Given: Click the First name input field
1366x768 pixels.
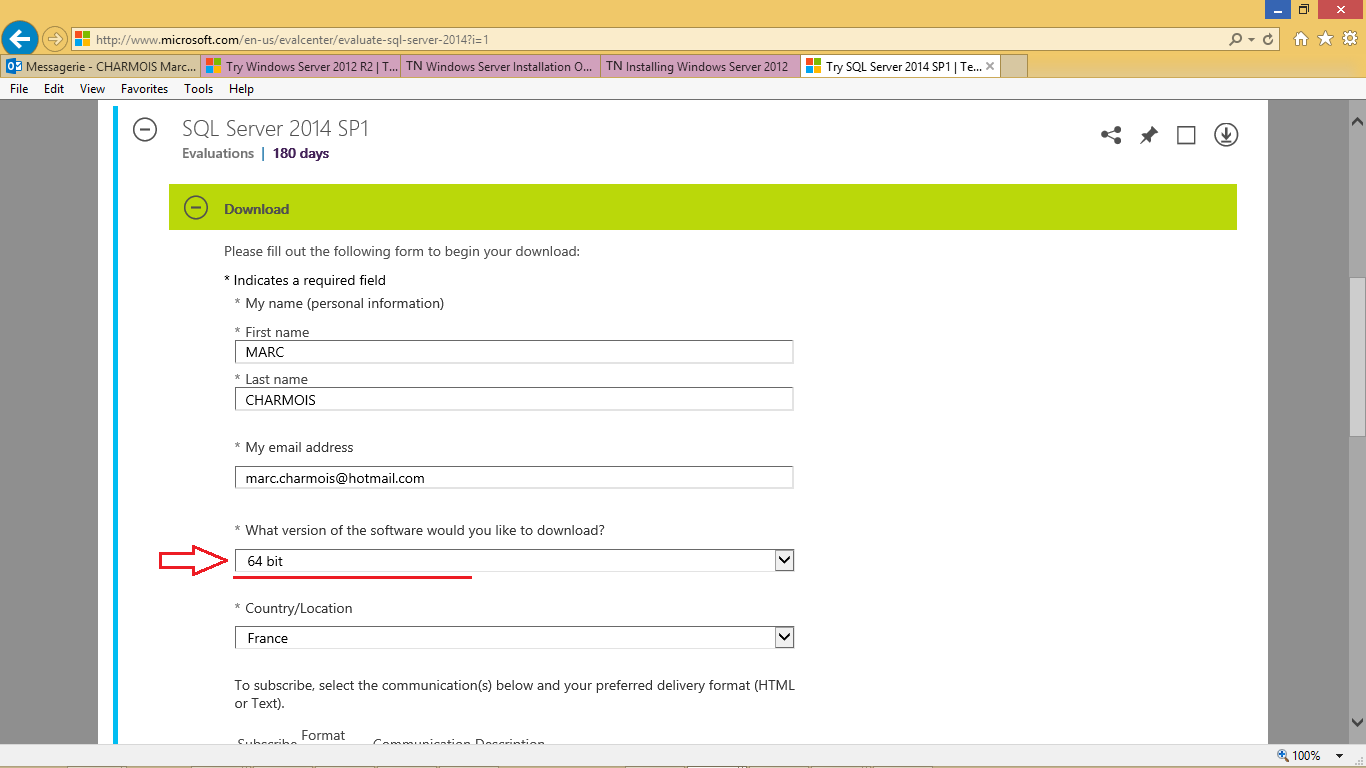Looking at the screenshot, I should coord(514,352).
